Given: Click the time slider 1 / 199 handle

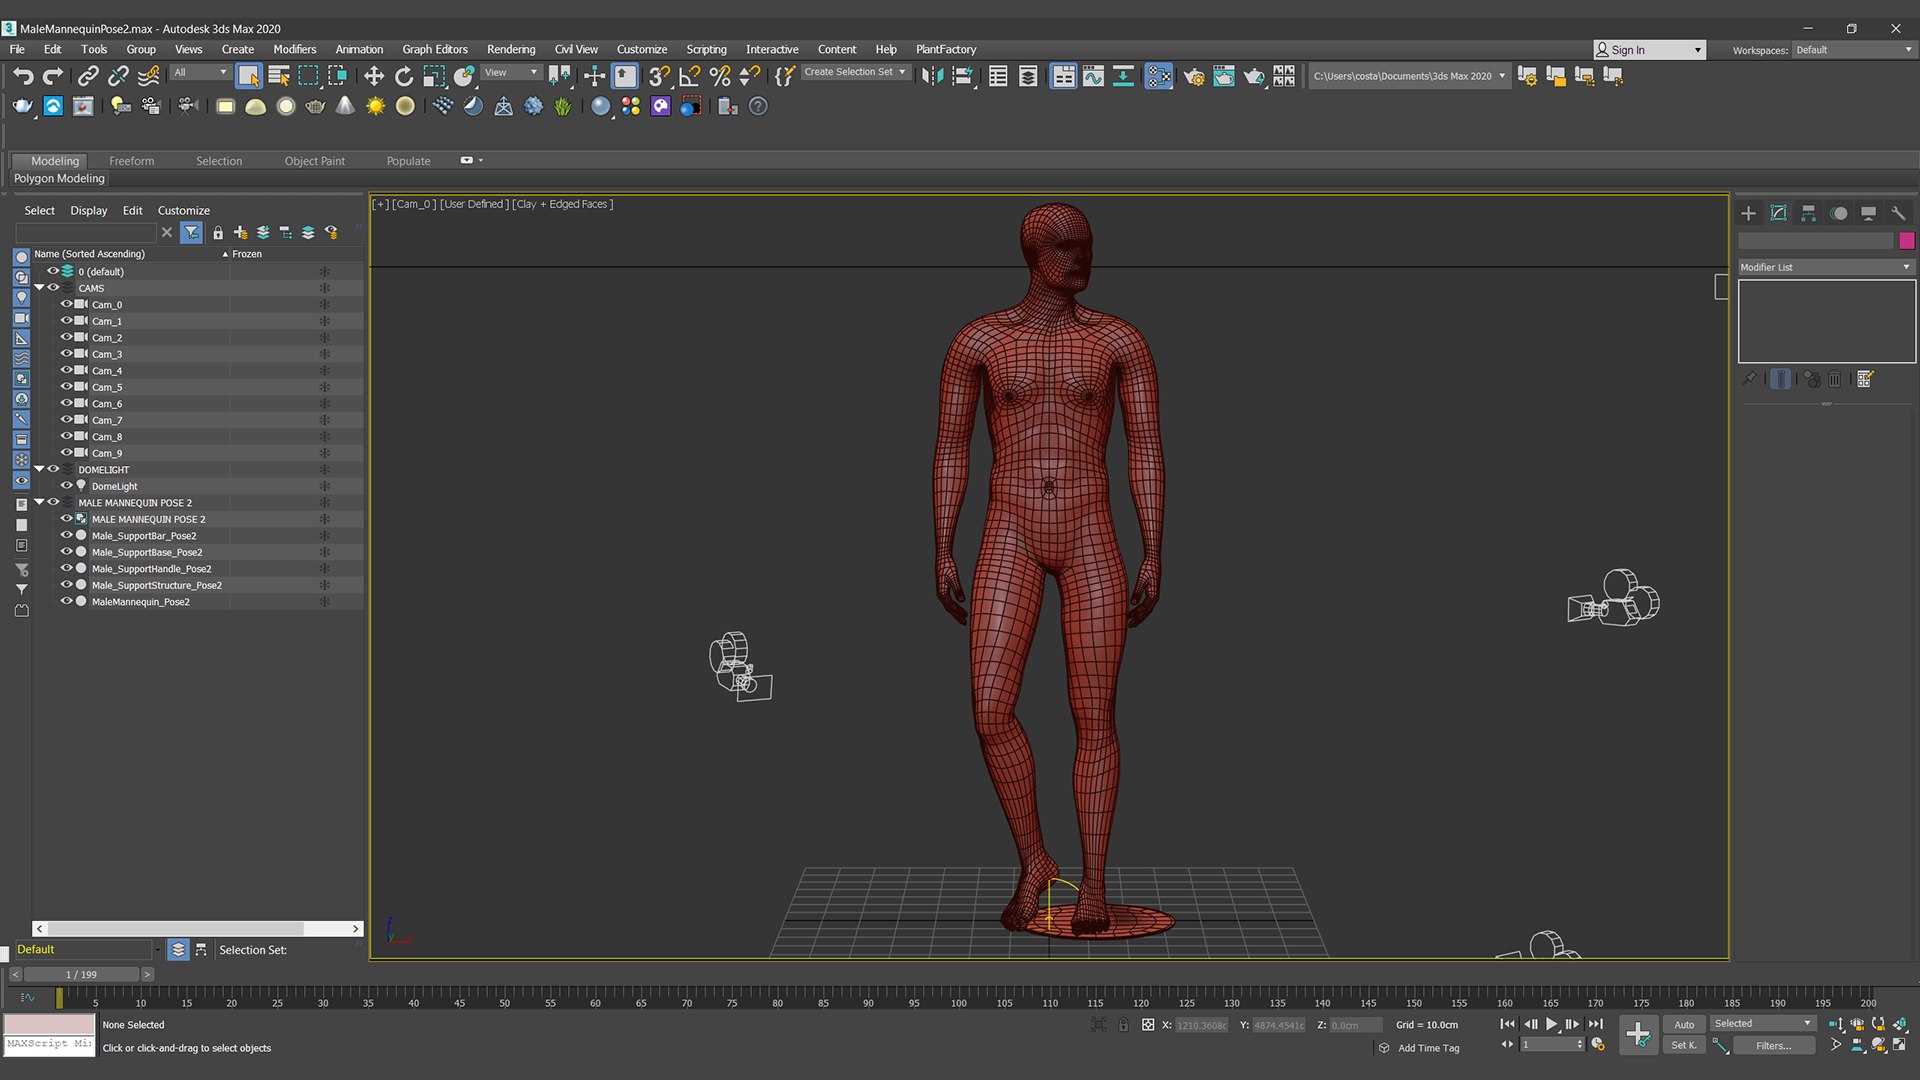Looking at the screenshot, I should [82, 974].
